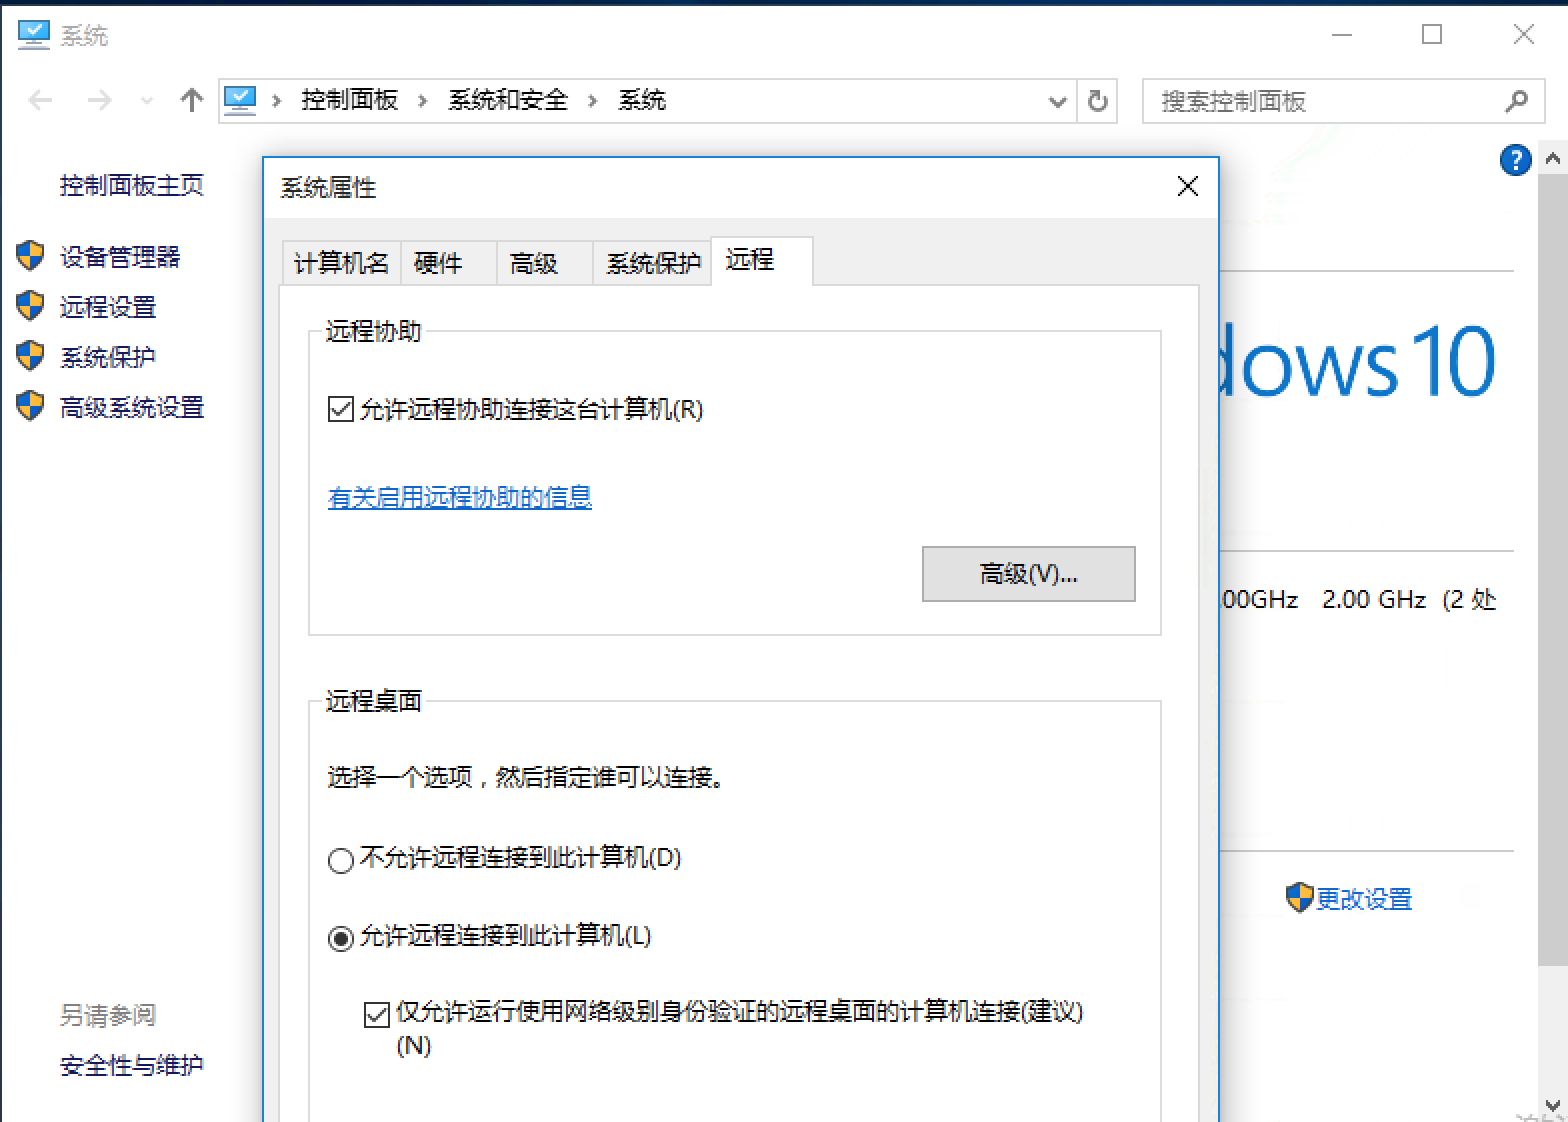Click 系统和安全 in breadcrumb path
This screenshot has height=1122, width=1568.
(508, 100)
